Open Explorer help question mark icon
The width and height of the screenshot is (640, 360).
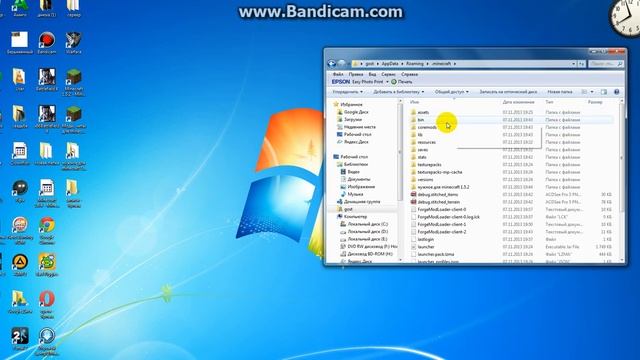tap(616, 92)
